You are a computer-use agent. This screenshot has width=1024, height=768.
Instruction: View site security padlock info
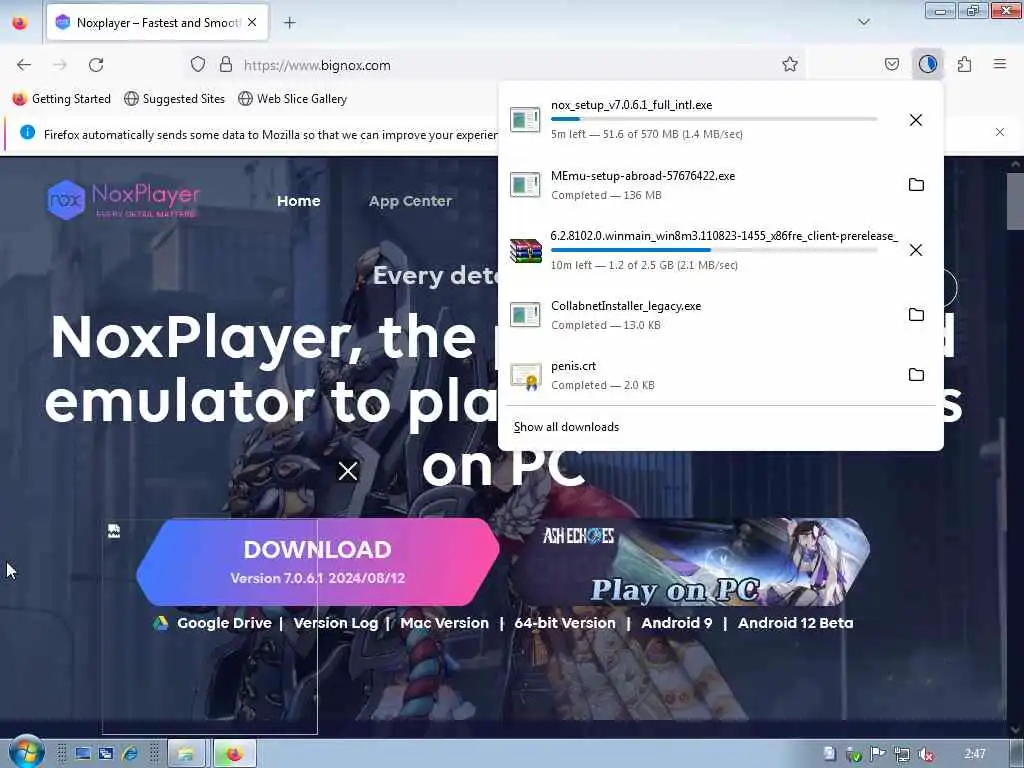(226, 65)
